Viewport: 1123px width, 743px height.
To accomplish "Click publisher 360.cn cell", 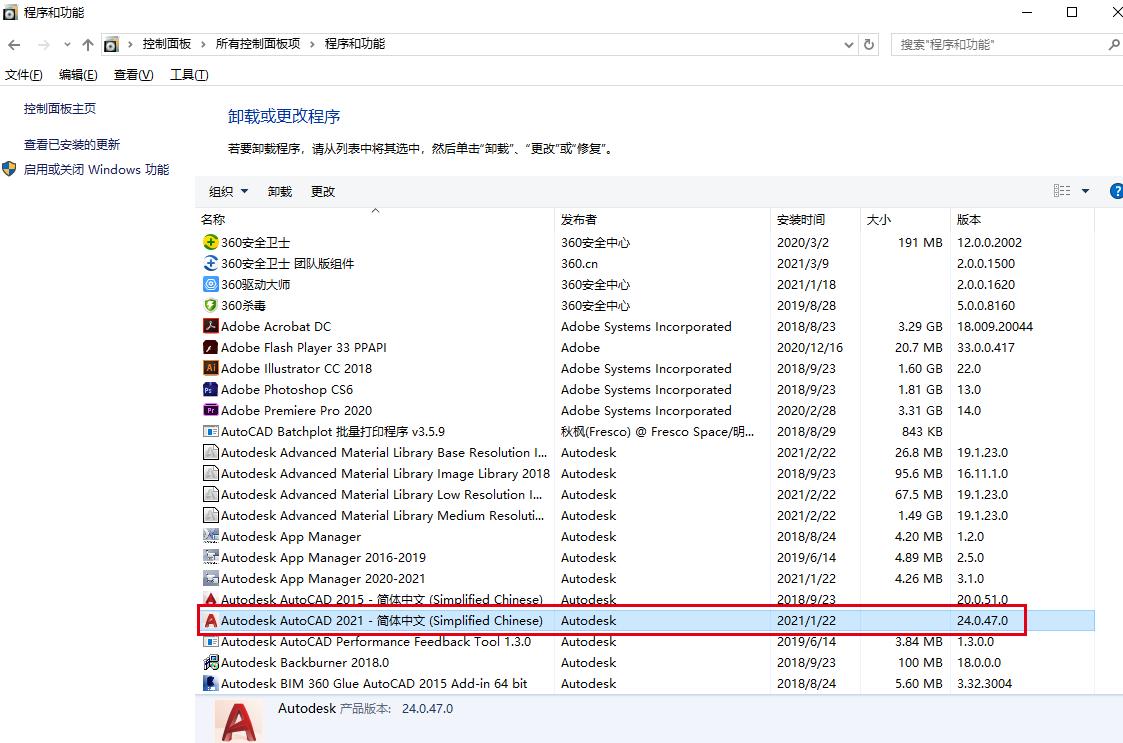I will [x=579, y=263].
